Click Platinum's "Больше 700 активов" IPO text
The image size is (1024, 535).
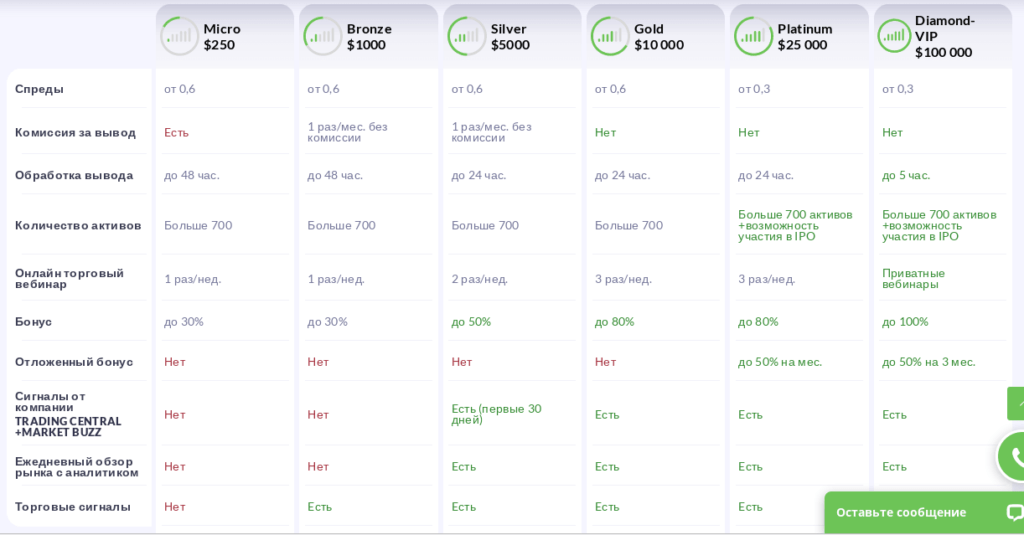coord(795,225)
